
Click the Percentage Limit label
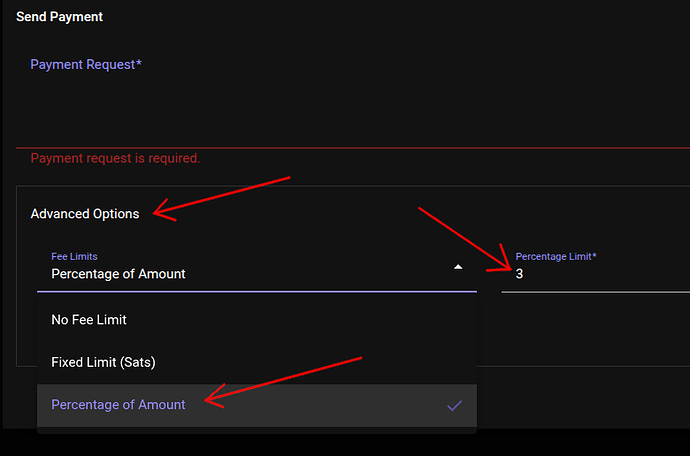pyautogui.click(x=556, y=257)
